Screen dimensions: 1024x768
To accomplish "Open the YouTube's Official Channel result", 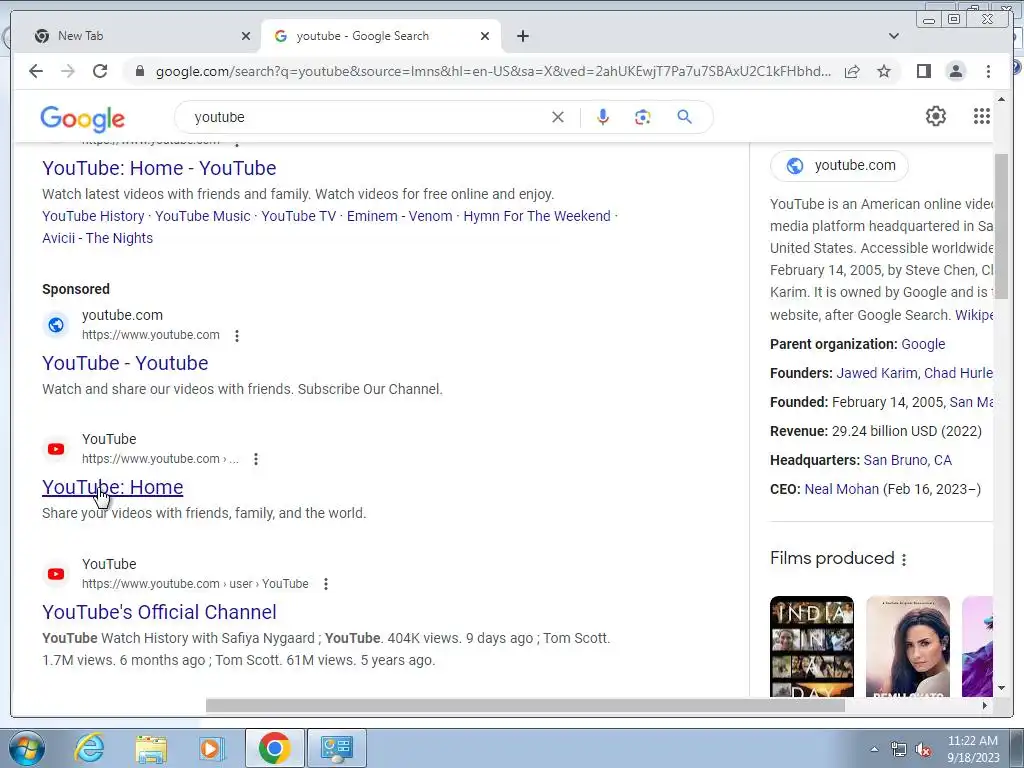I will tap(159, 612).
